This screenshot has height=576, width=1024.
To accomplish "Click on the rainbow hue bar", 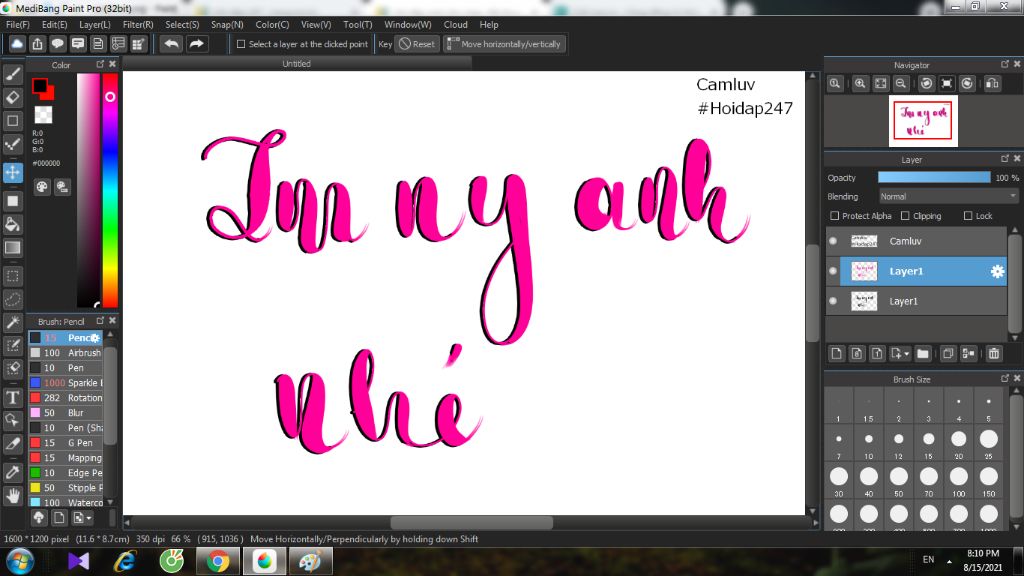I will tap(110, 189).
